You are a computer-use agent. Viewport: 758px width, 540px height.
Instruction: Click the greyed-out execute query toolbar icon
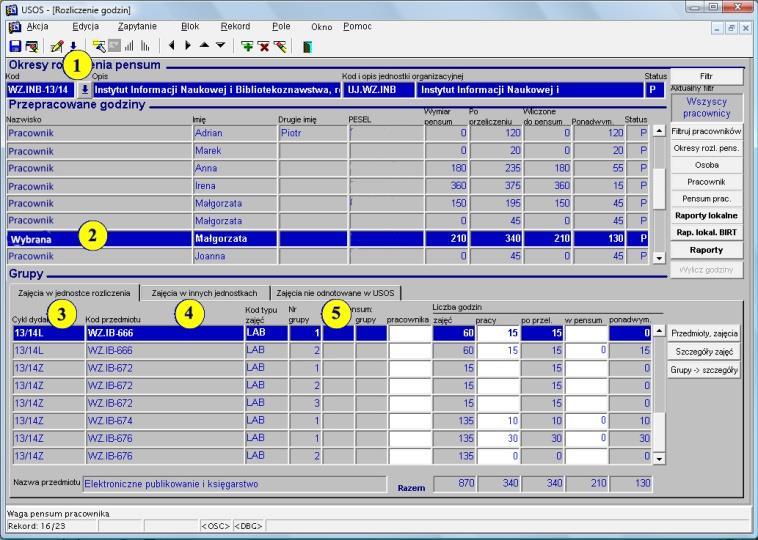coord(114,46)
